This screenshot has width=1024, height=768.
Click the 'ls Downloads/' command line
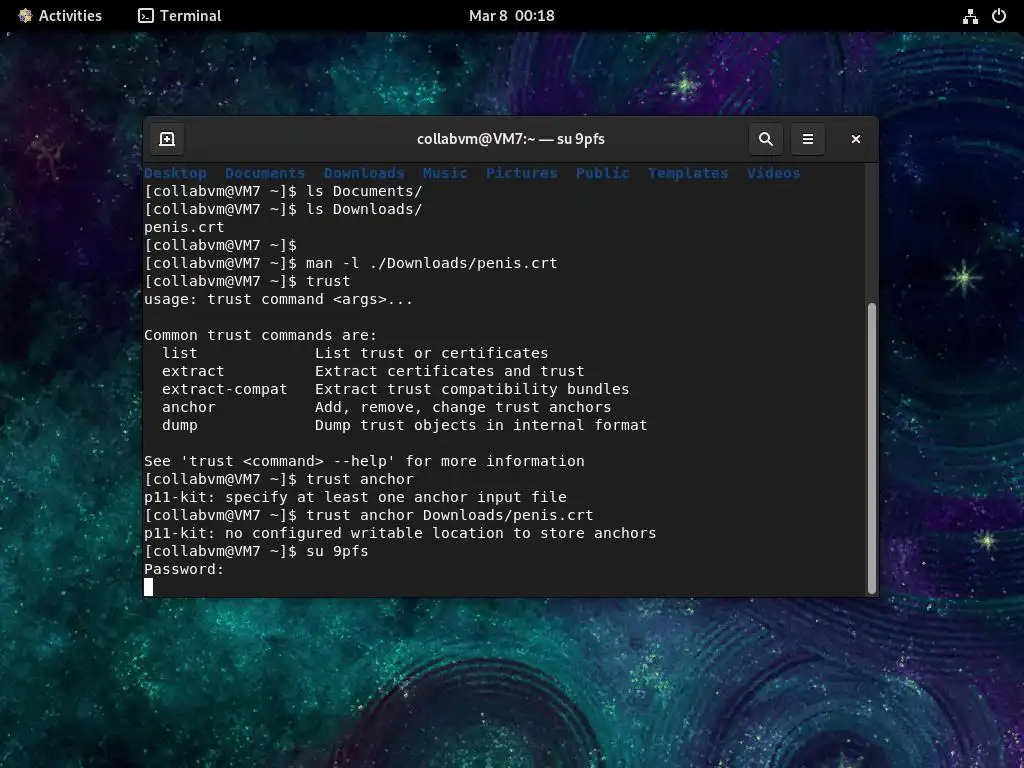click(283, 209)
